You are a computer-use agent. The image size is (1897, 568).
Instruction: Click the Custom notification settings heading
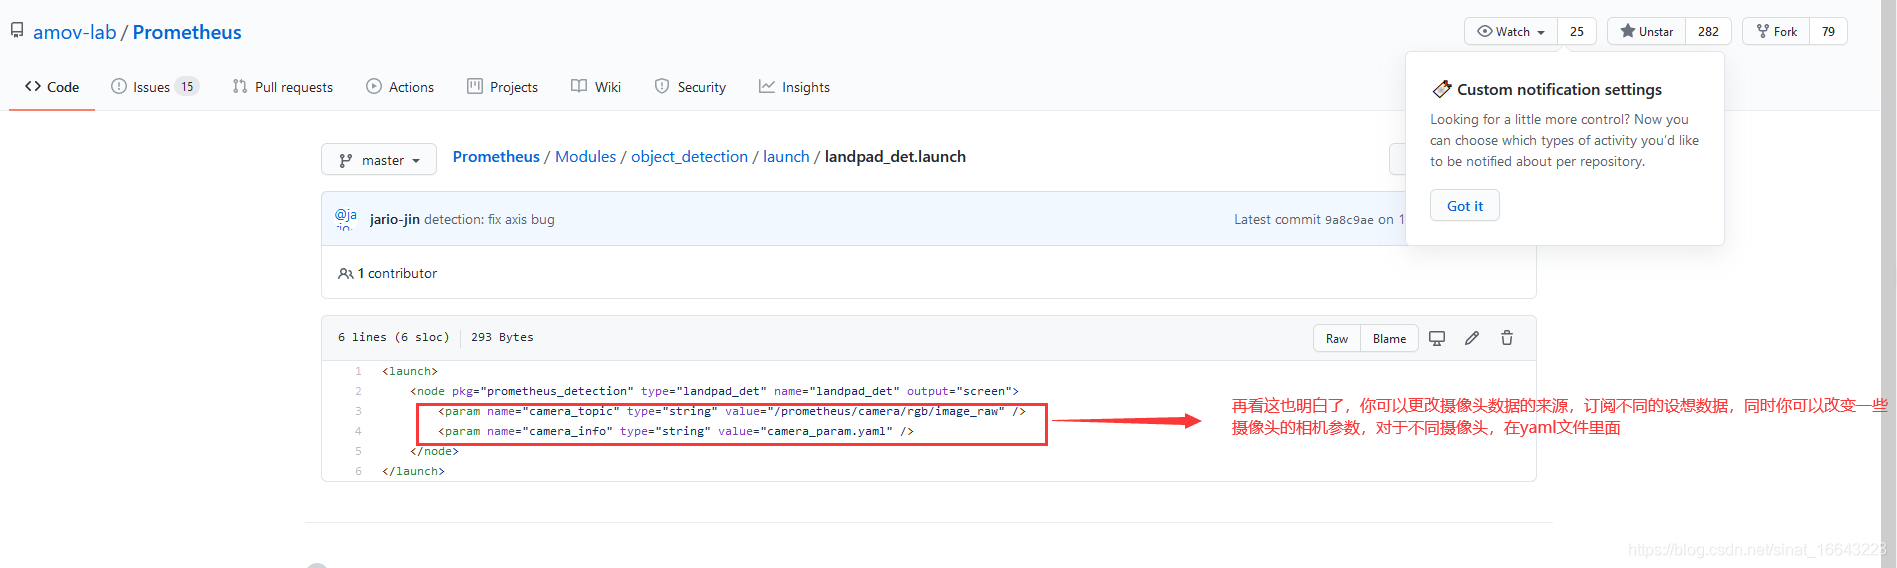point(1559,89)
